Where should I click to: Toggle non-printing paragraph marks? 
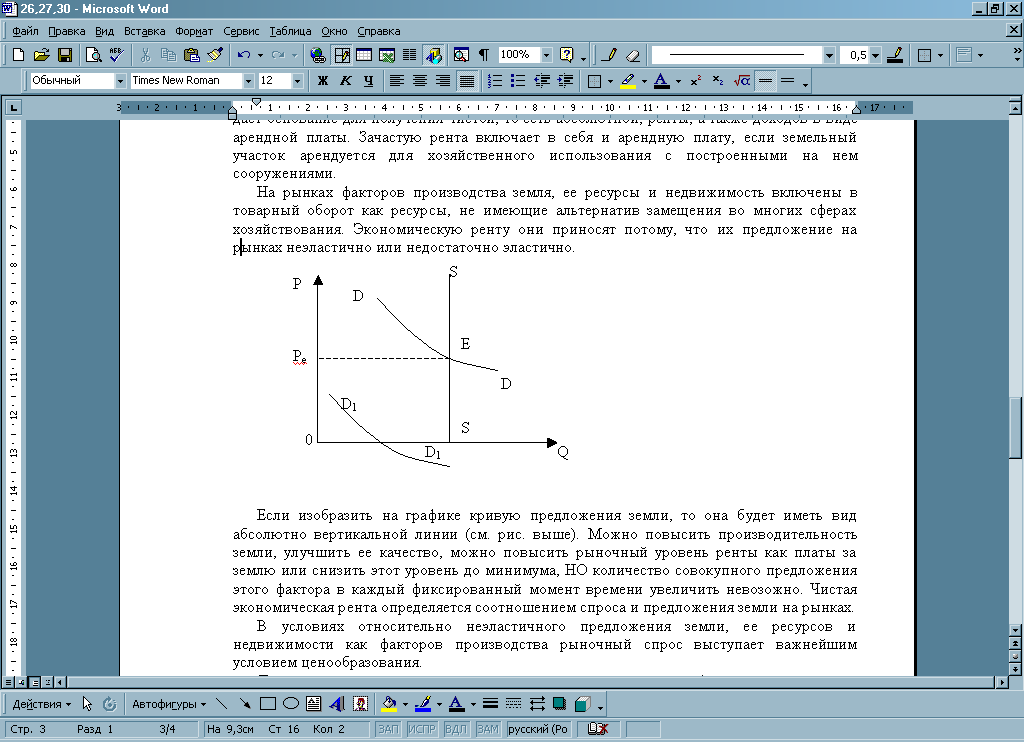point(484,55)
